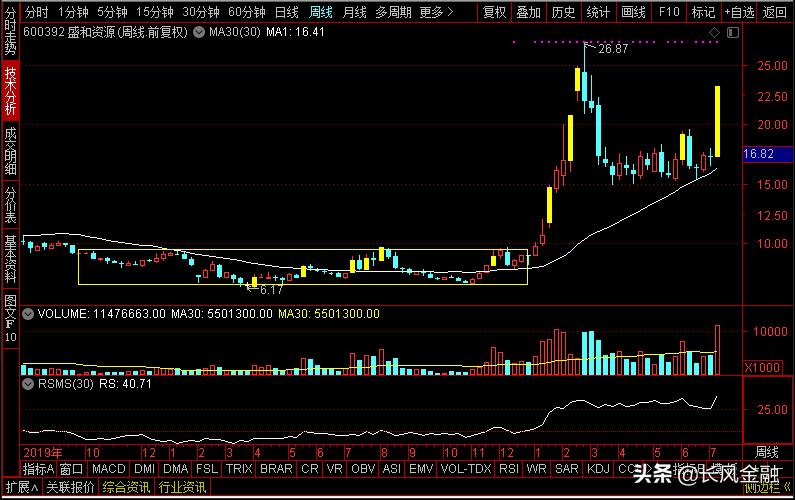Image resolution: width=795 pixels, height=500 pixels.
Task: Apply the FSL indicator
Action: [207, 469]
